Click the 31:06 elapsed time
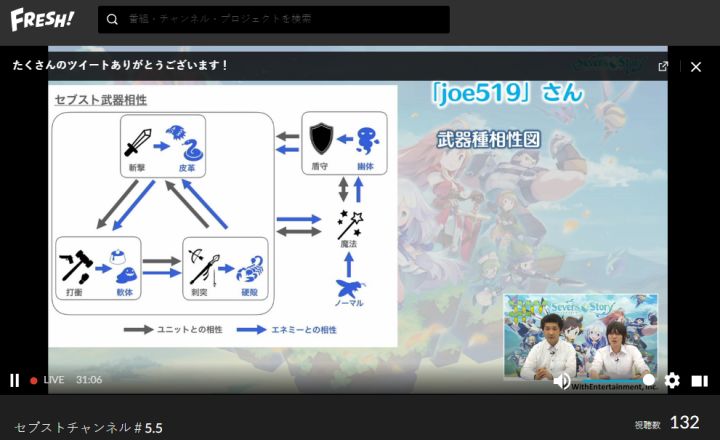 pyautogui.click(x=89, y=380)
